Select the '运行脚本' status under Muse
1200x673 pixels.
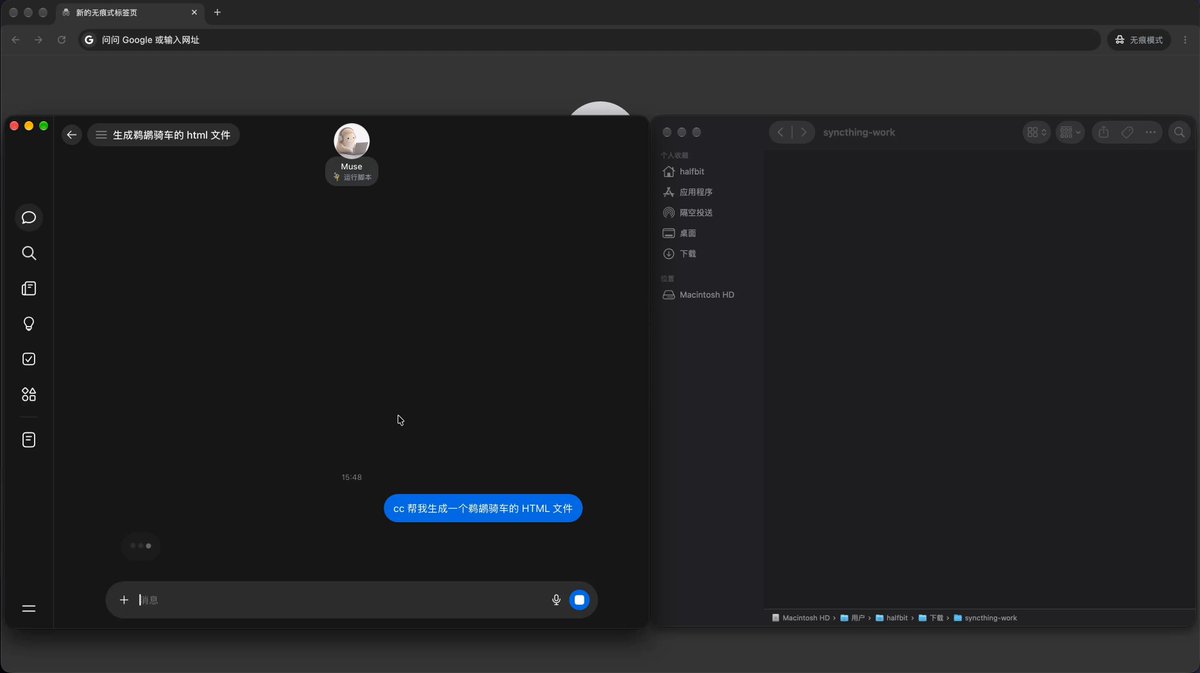point(352,177)
